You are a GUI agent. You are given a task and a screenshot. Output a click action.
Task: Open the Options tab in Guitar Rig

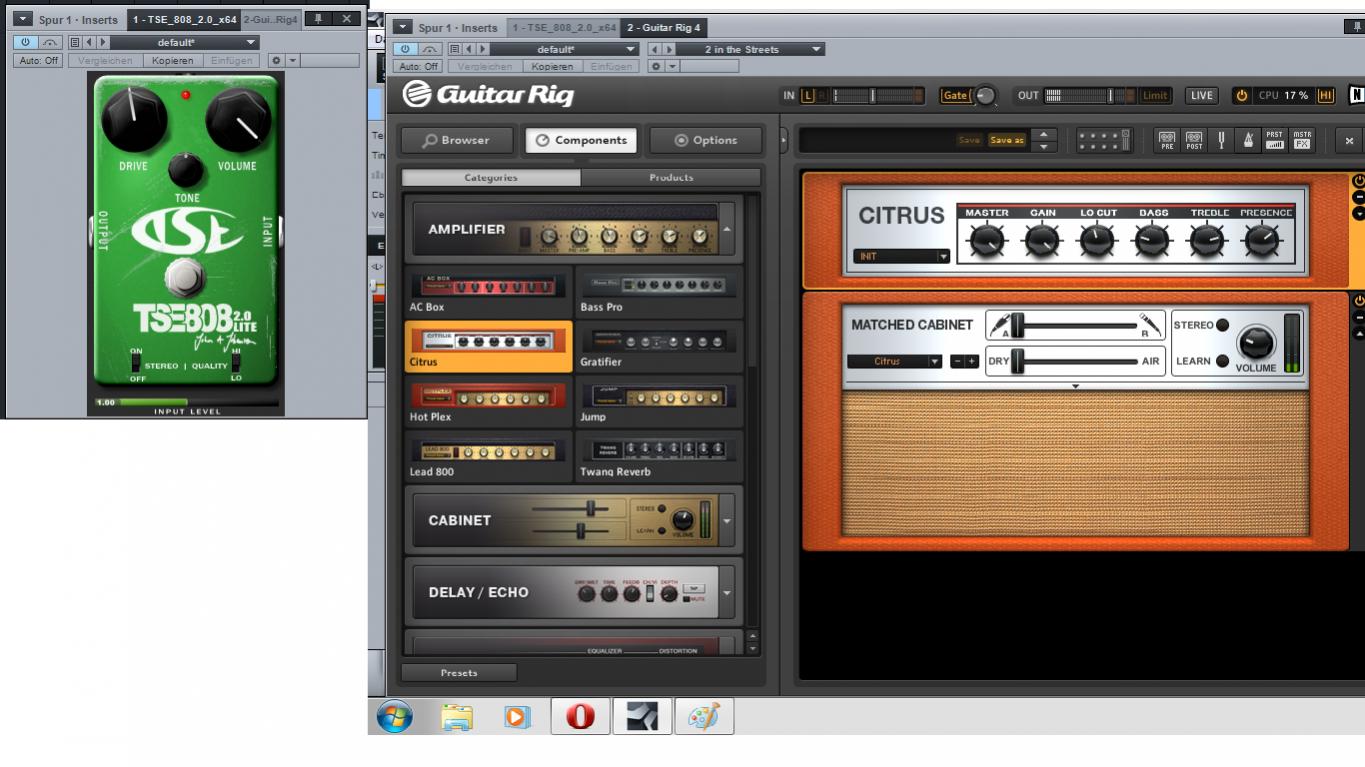pyautogui.click(x=706, y=140)
